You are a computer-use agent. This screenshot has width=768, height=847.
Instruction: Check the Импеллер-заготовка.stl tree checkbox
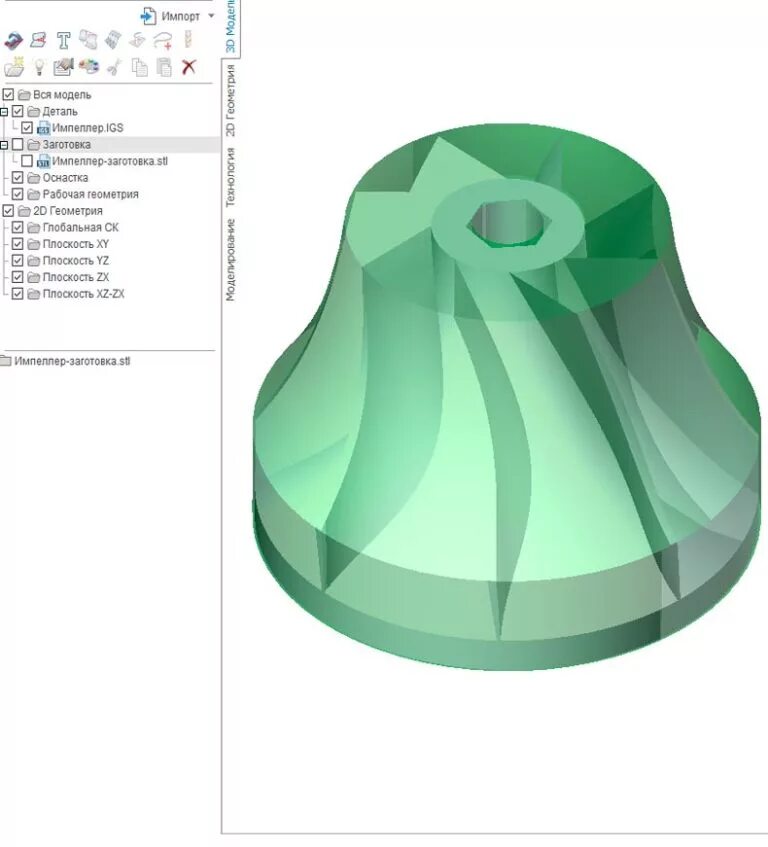(x=27, y=161)
